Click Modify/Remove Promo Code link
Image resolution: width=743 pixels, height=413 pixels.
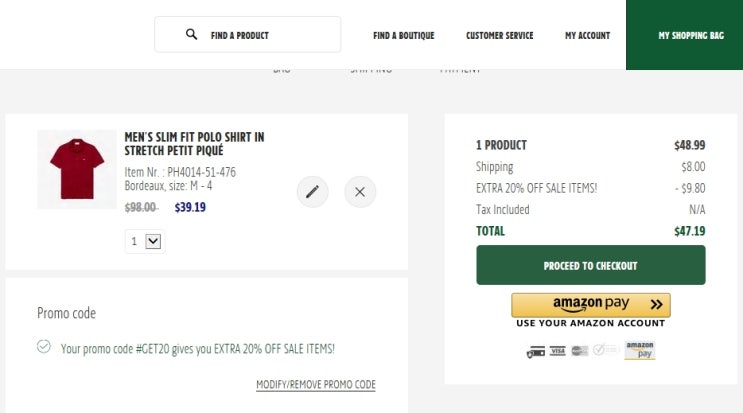[x=315, y=385]
